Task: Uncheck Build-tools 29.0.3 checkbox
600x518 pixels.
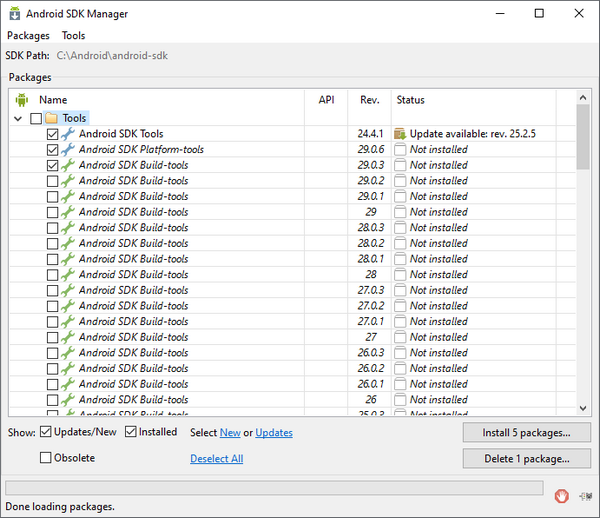Action: click(x=52, y=165)
